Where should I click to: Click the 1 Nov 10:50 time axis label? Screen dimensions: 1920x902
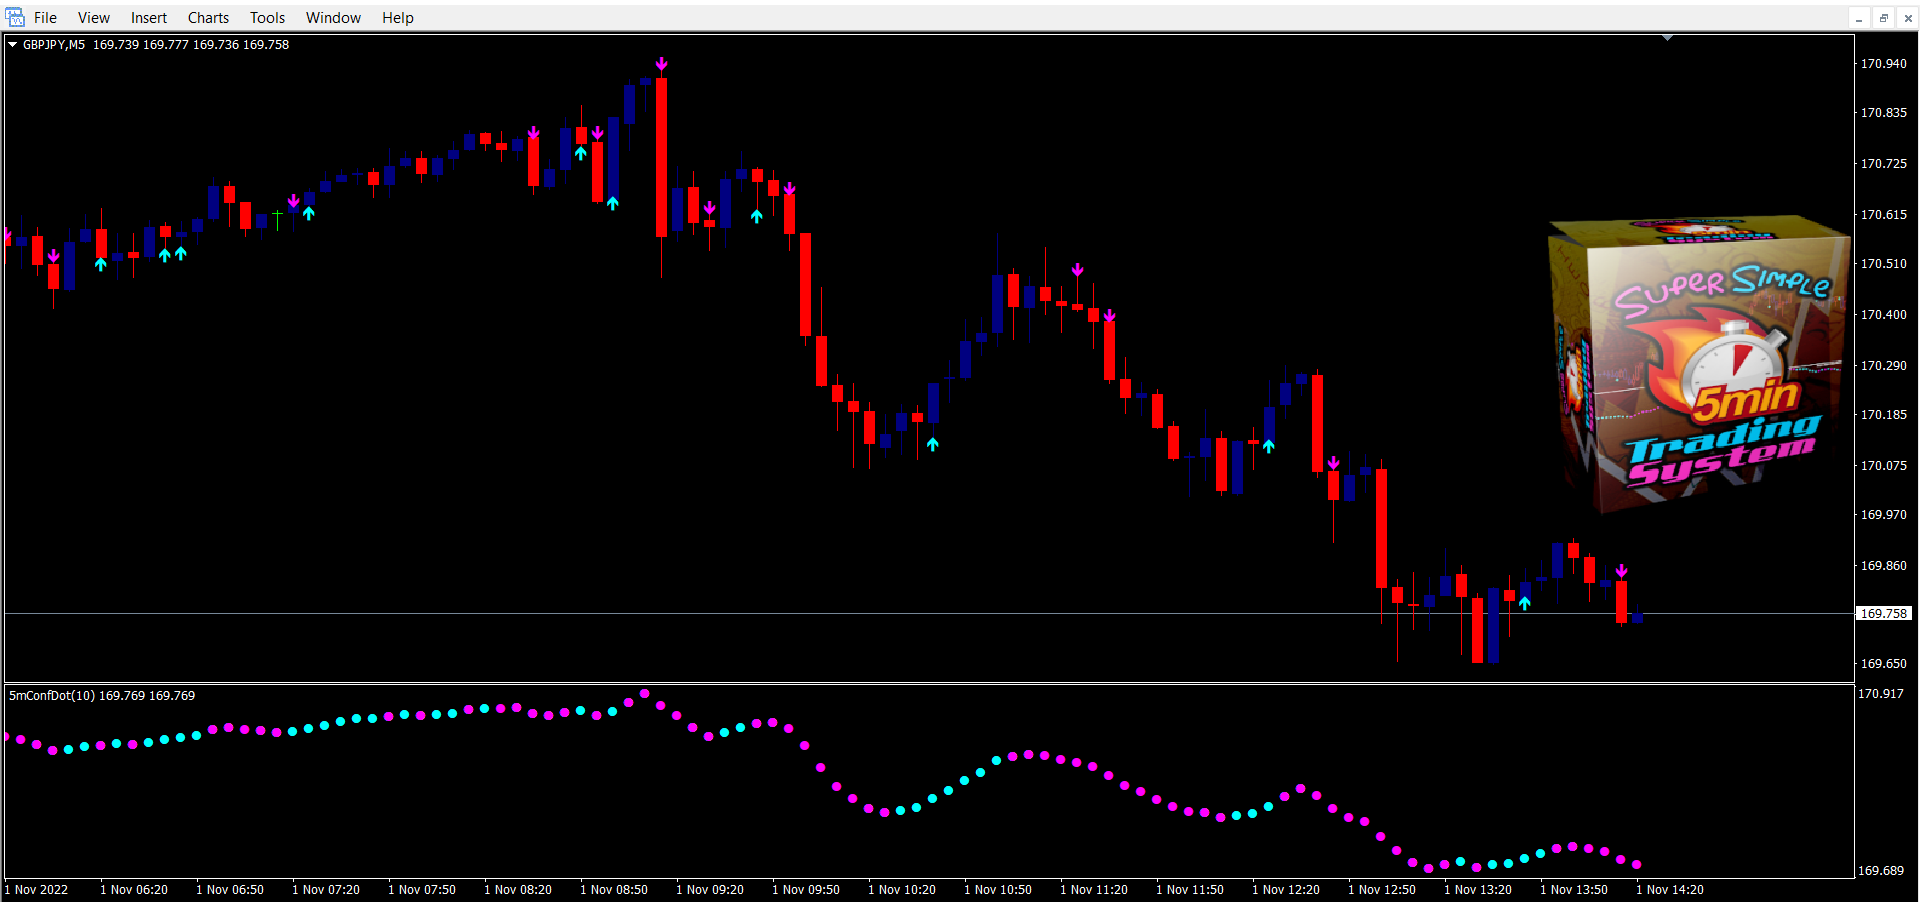coord(998,889)
